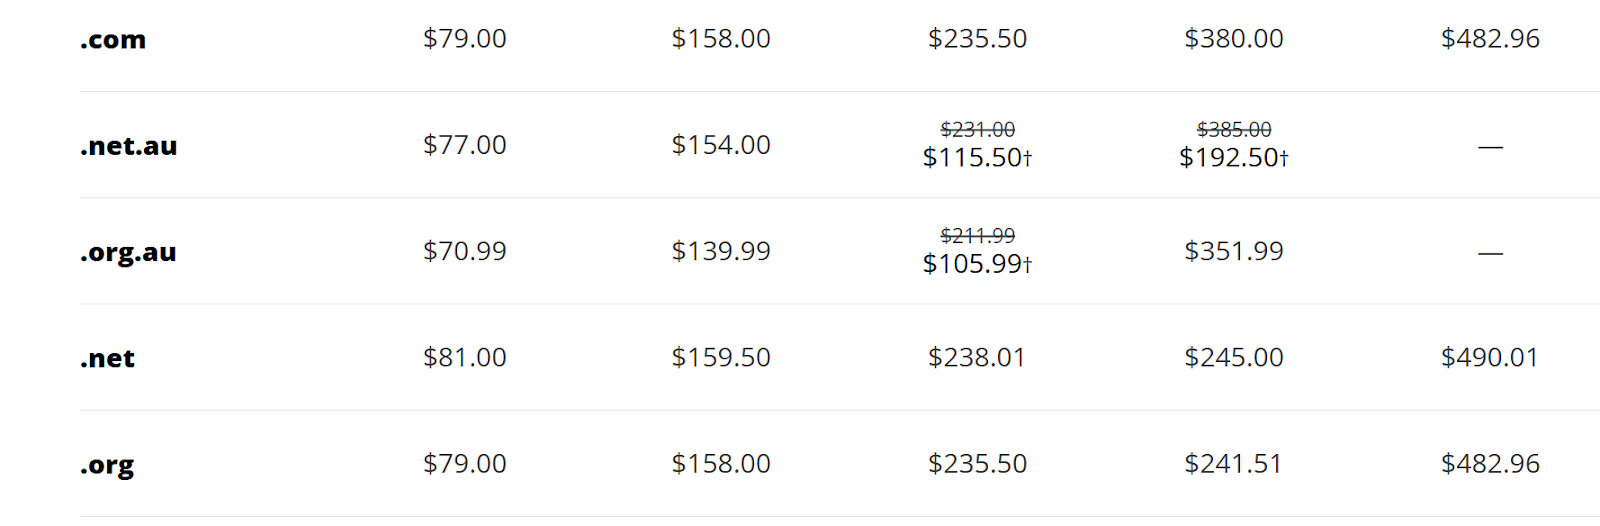Select the $241.51 price for .org
The width and height of the screenshot is (1600, 526).
click(1232, 464)
